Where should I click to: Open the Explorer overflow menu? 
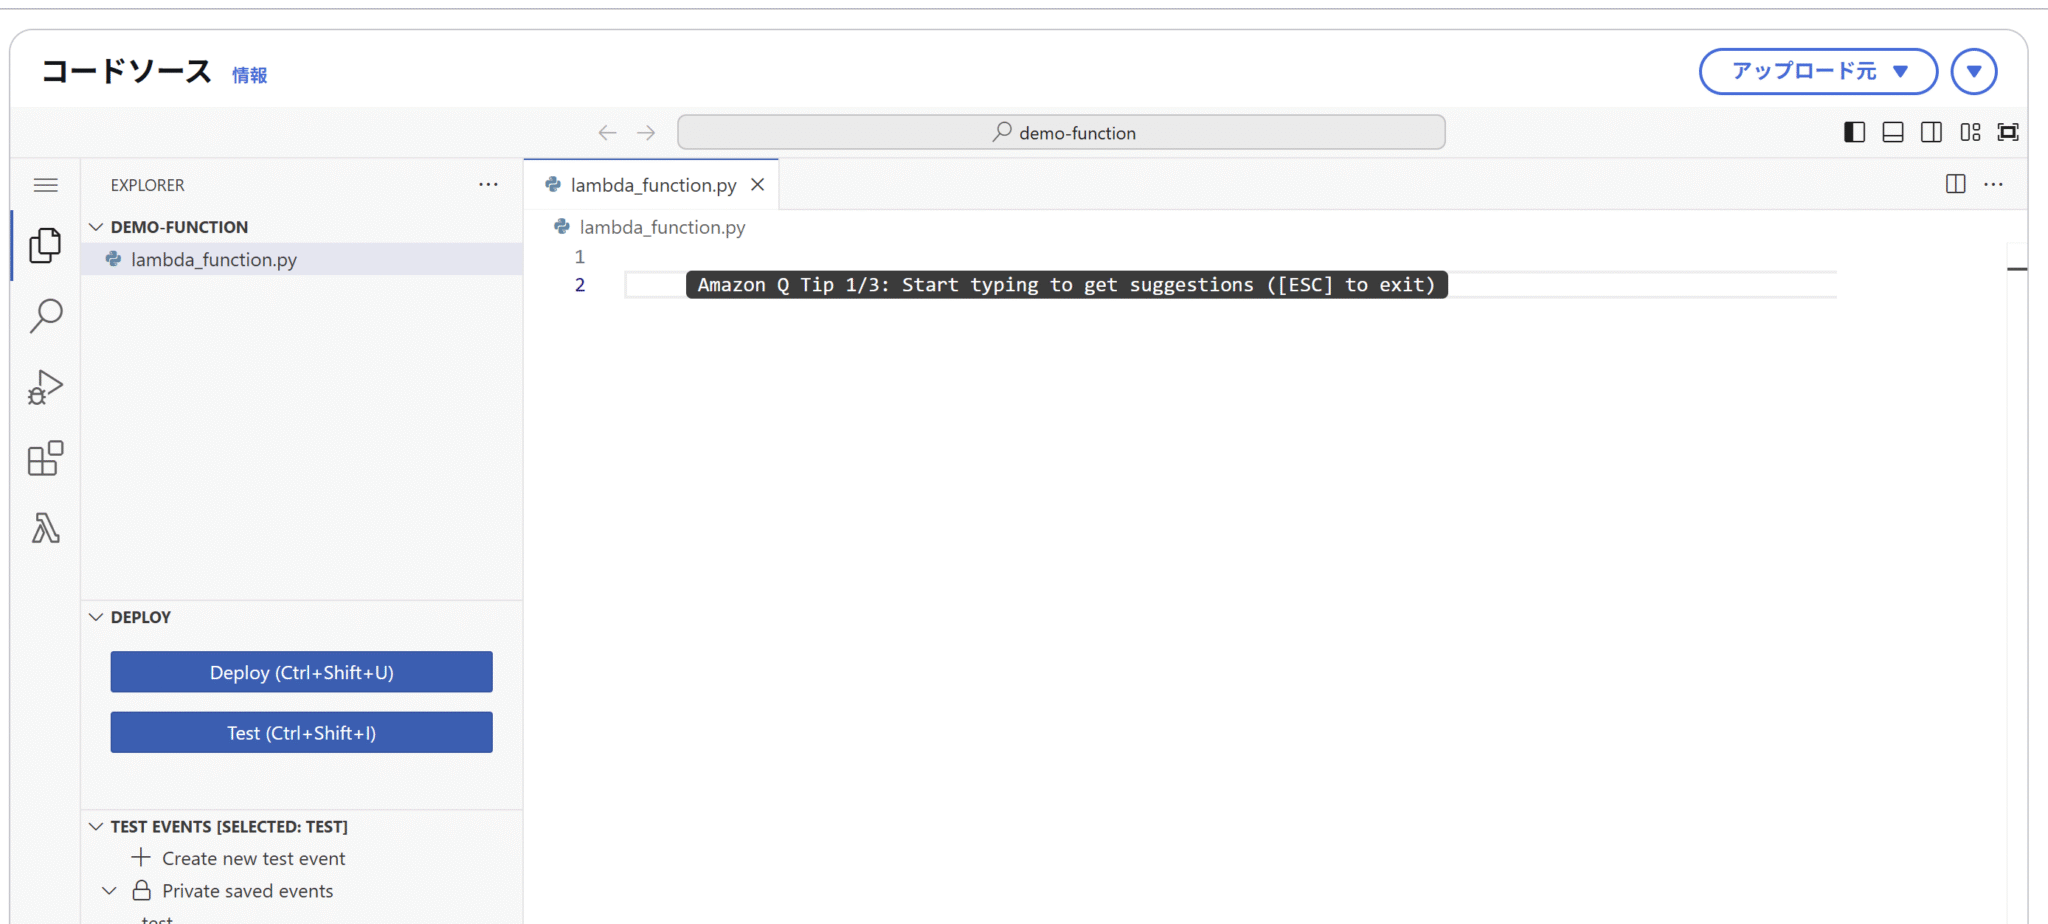click(488, 184)
